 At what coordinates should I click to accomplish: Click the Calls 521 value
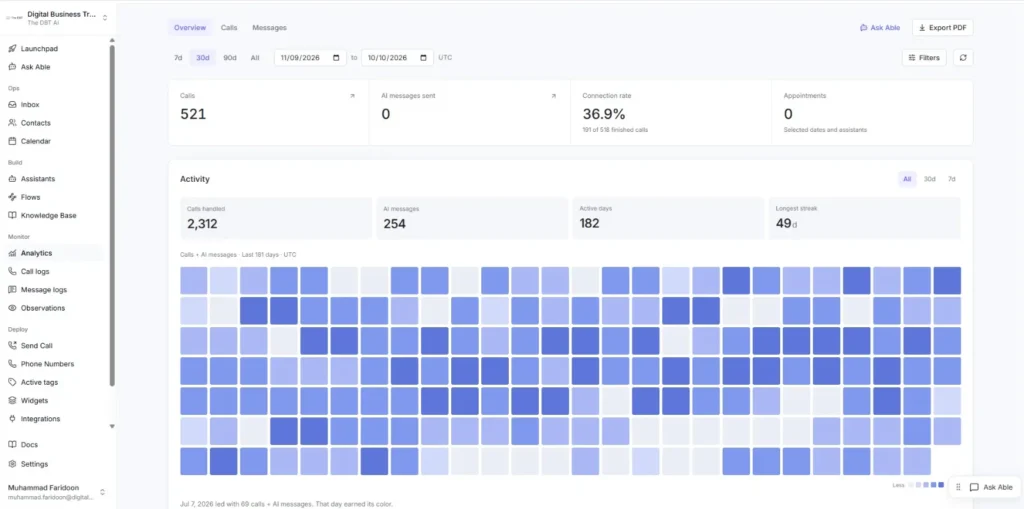(193, 114)
